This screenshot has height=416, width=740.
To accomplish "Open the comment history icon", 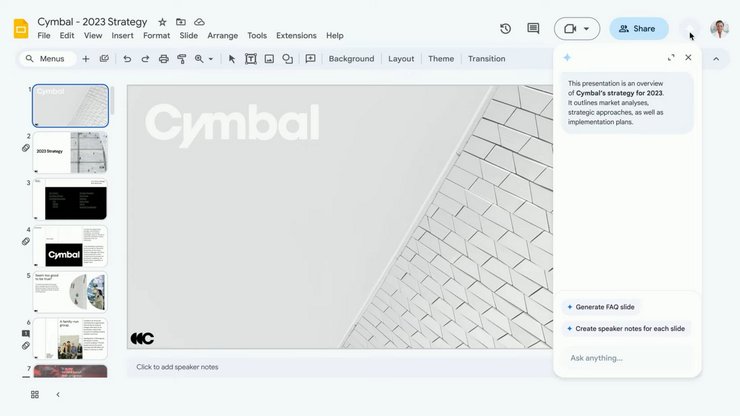I will point(533,29).
